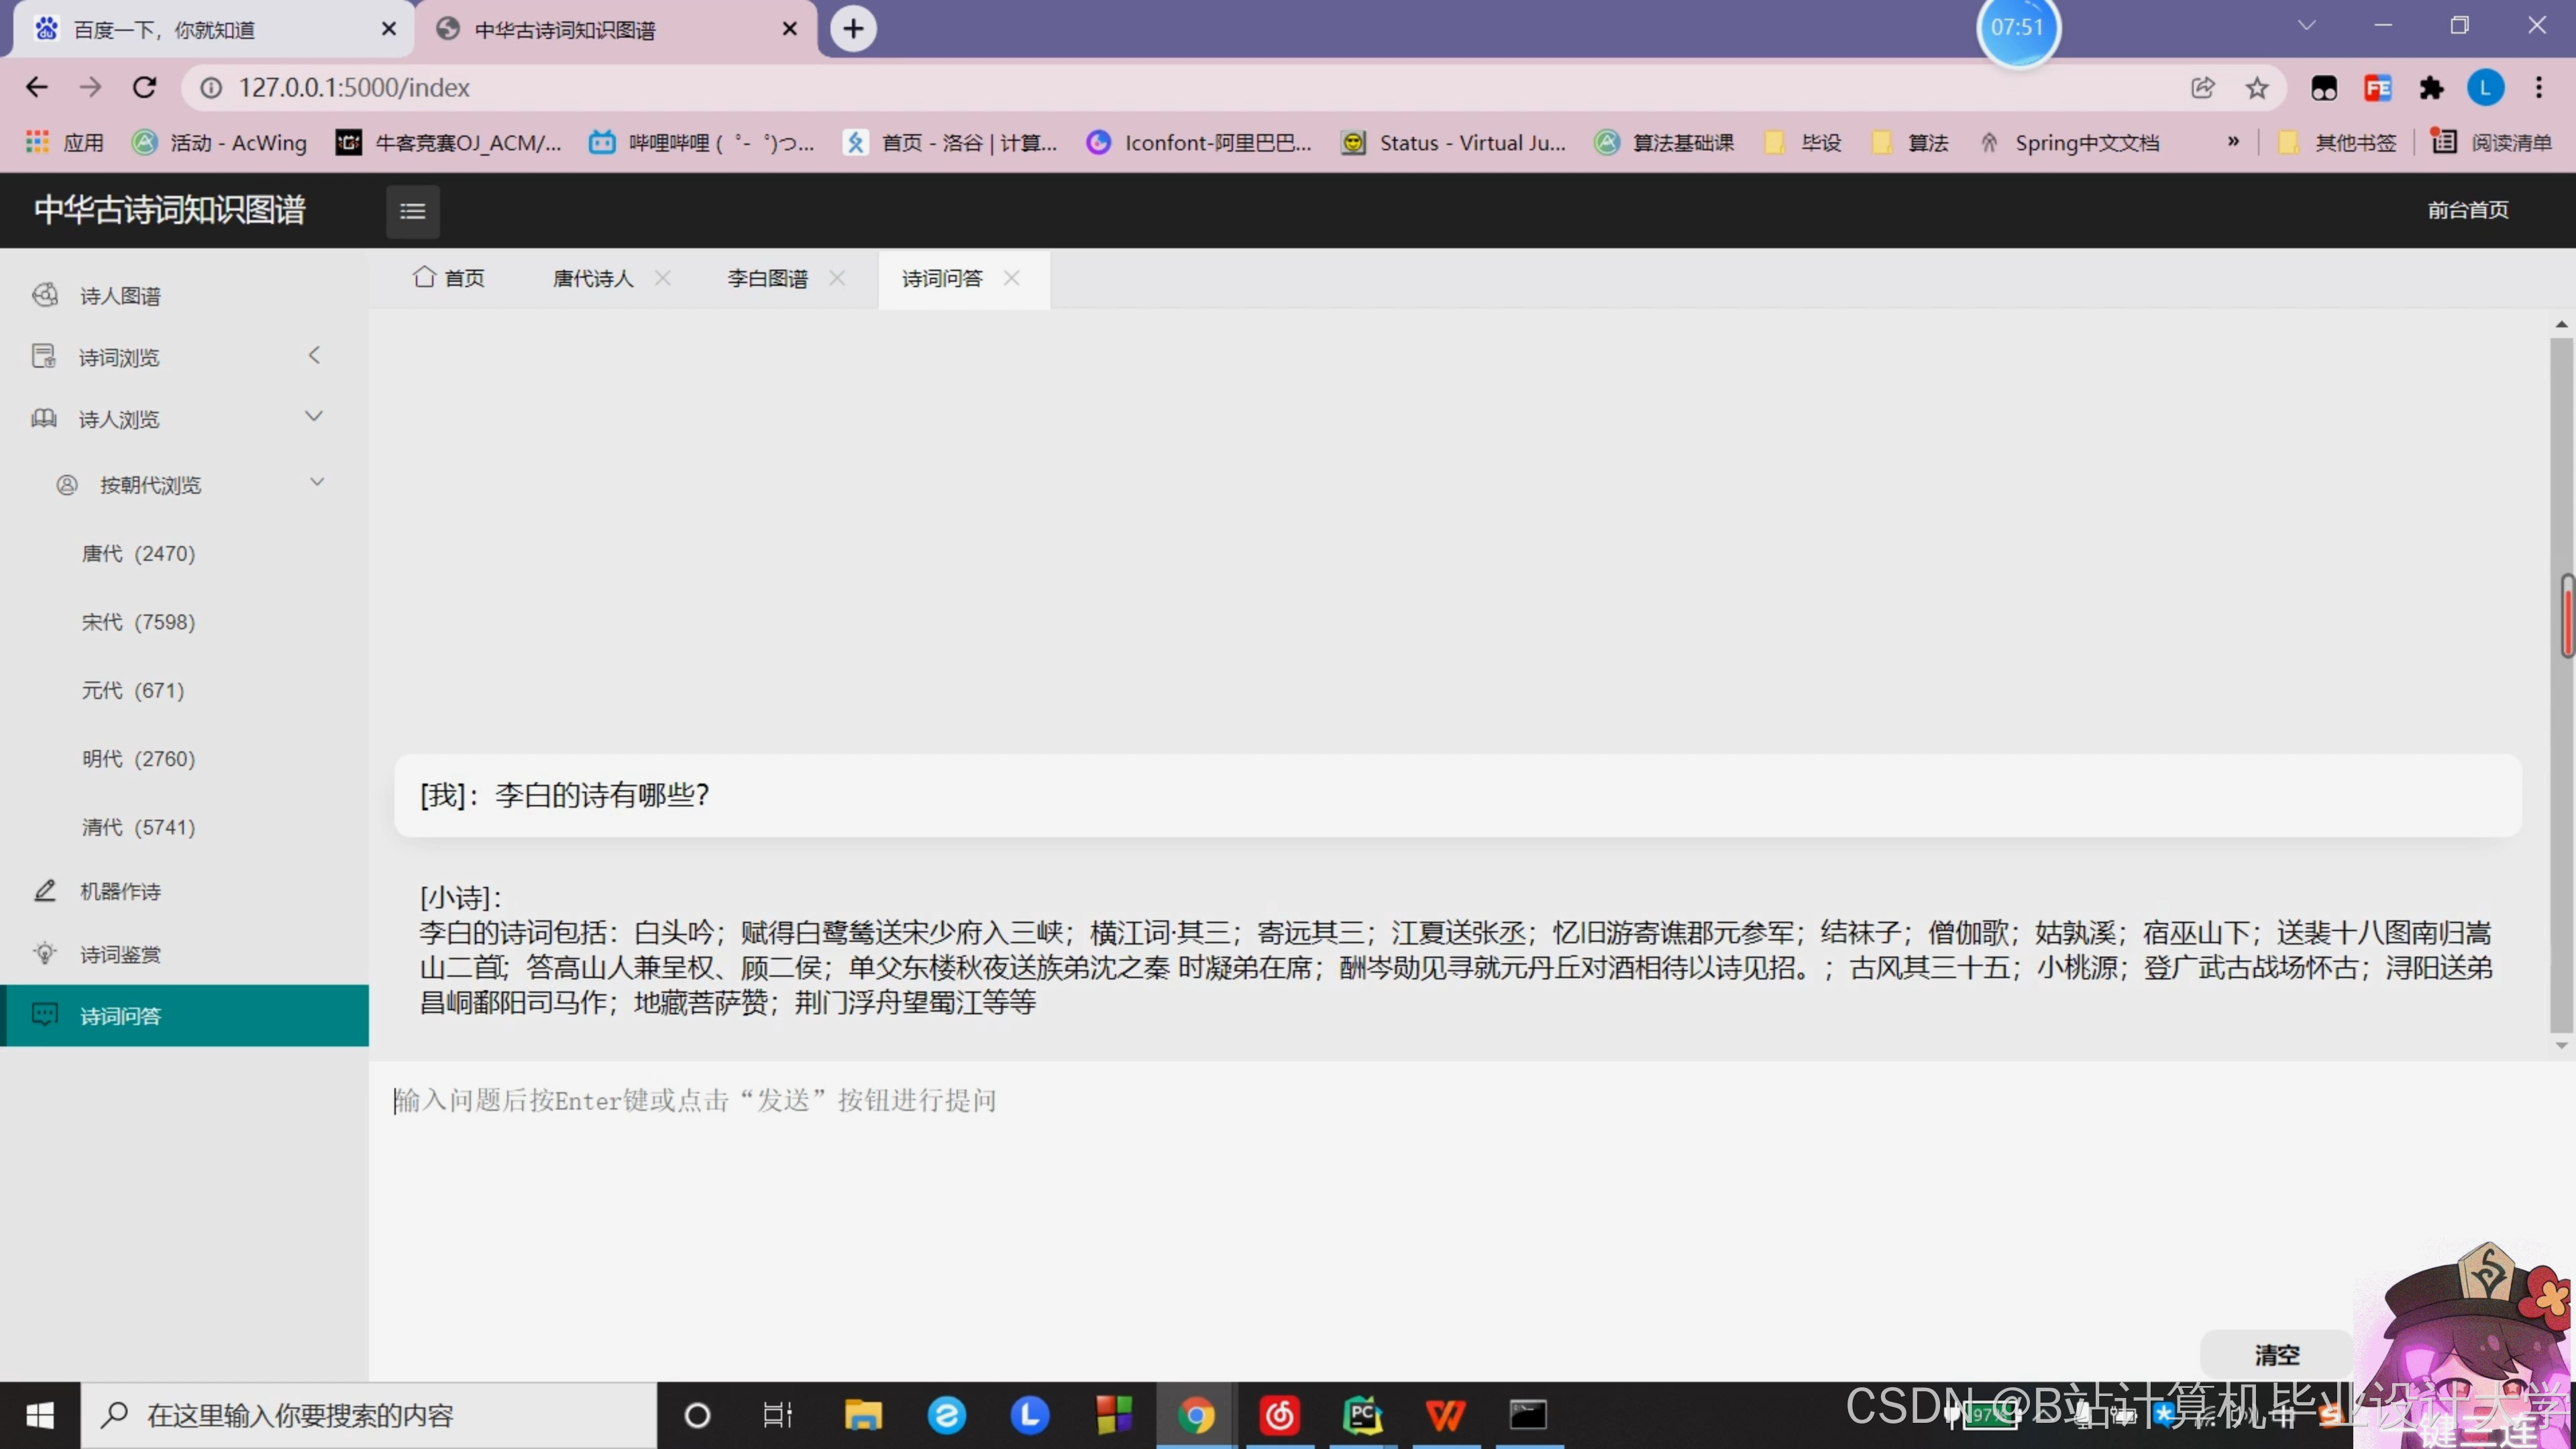Image resolution: width=2576 pixels, height=1449 pixels.
Task: Open 机器作诗 in the sidebar
Action: click(x=120, y=891)
